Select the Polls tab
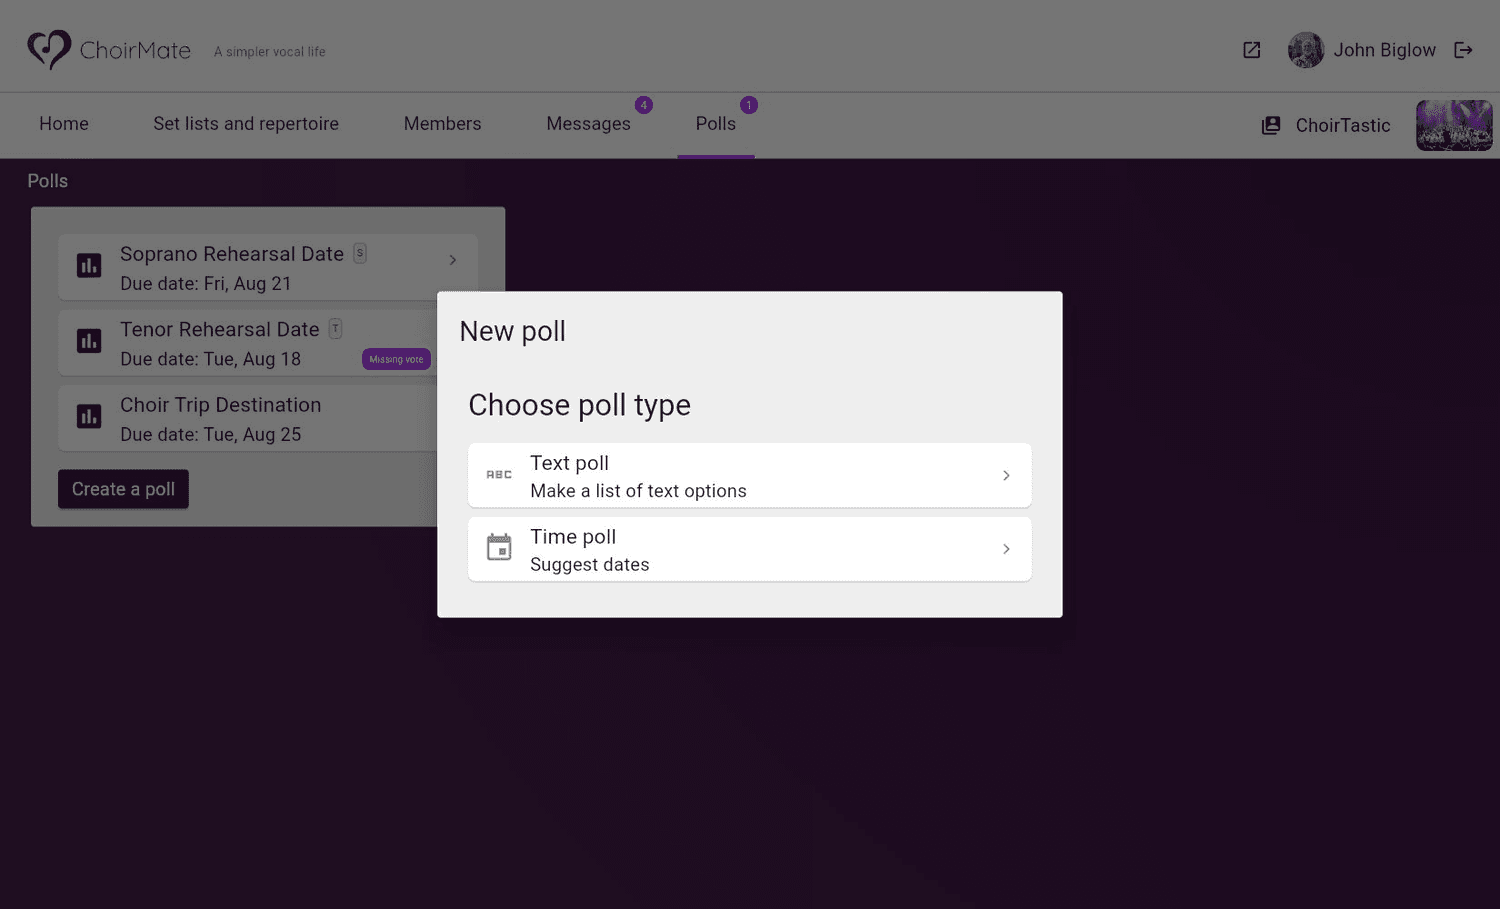This screenshot has width=1500, height=909. click(716, 124)
